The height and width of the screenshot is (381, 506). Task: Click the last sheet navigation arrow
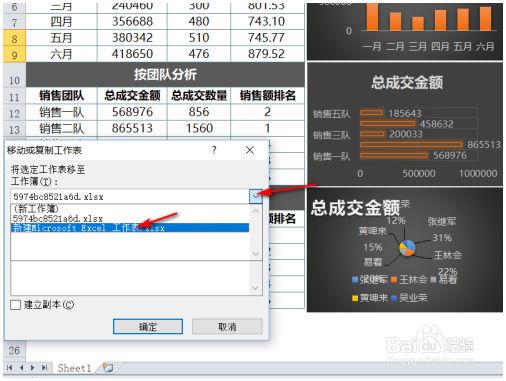[x=44, y=368]
